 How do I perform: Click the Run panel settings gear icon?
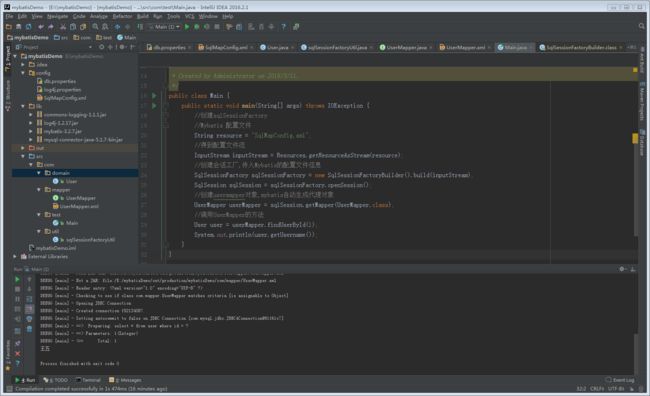pos(622,269)
